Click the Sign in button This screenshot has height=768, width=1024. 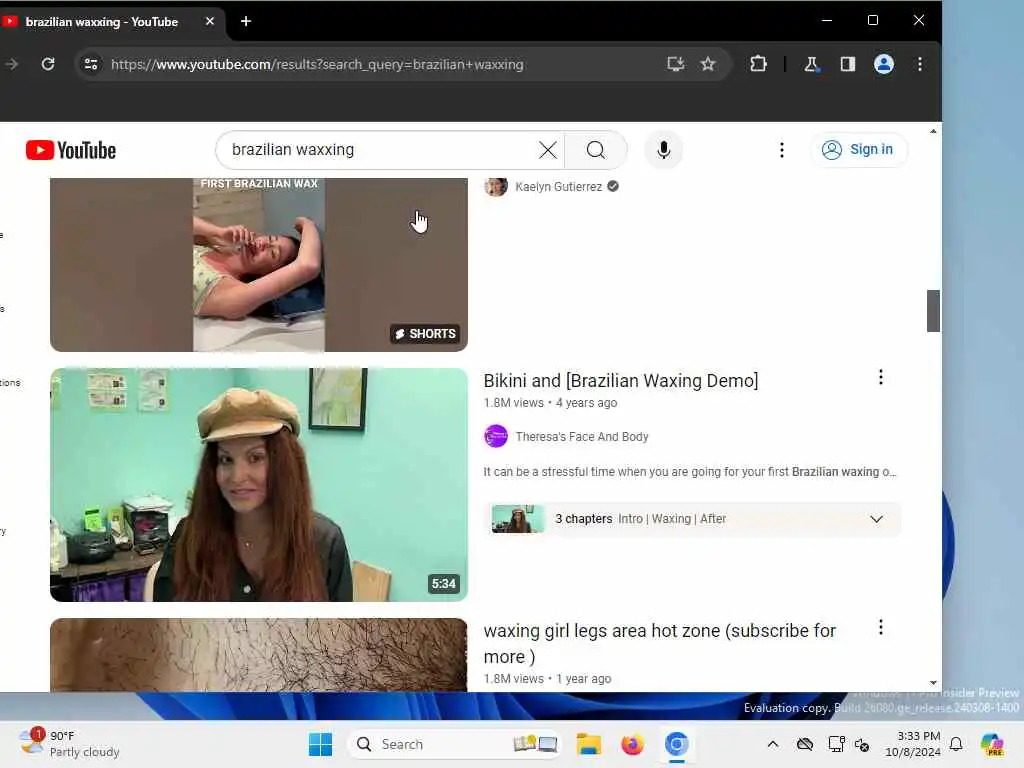(858, 150)
